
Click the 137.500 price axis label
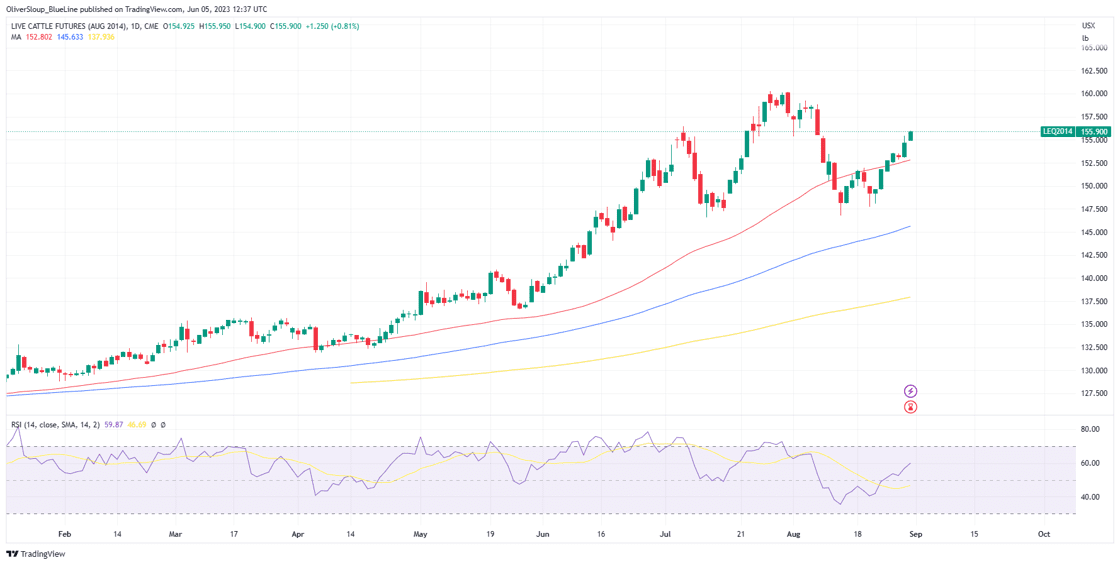click(x=1095, y=301)
